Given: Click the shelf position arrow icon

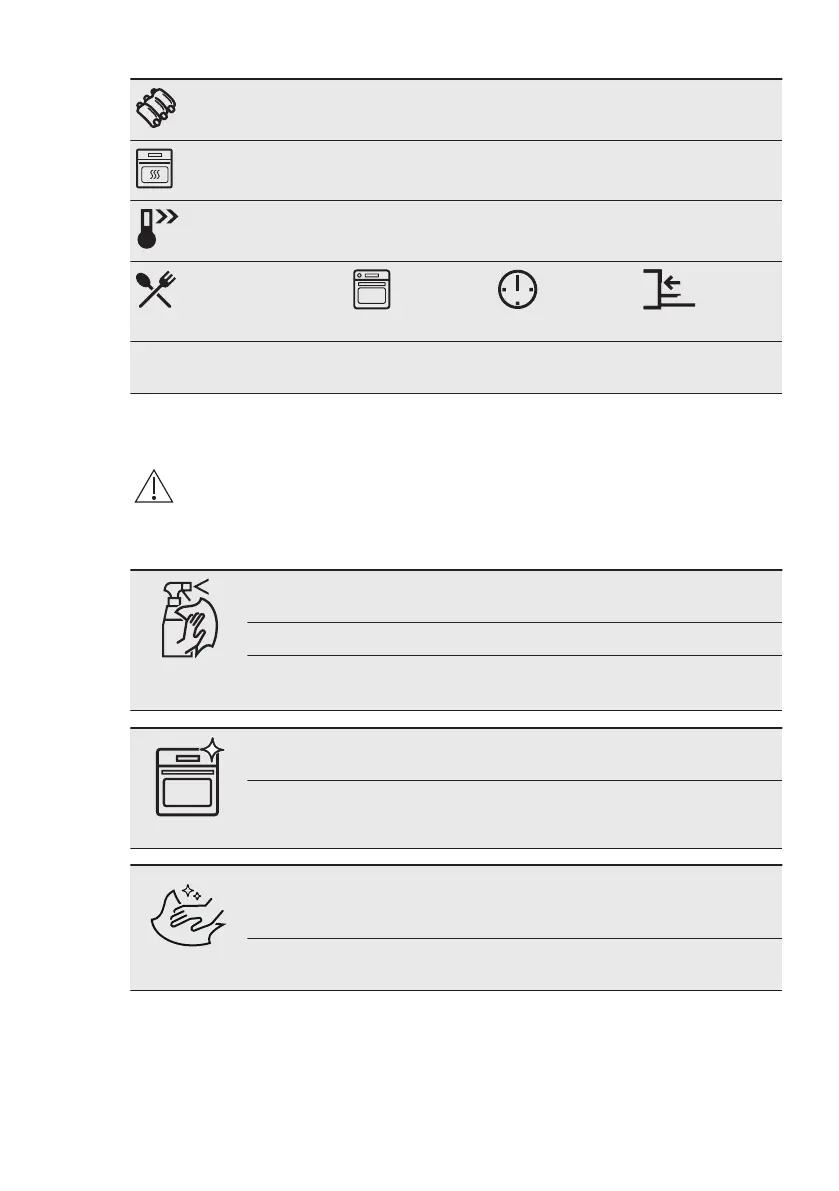Looking at the screenshot, I should click(x=669, y=289).
